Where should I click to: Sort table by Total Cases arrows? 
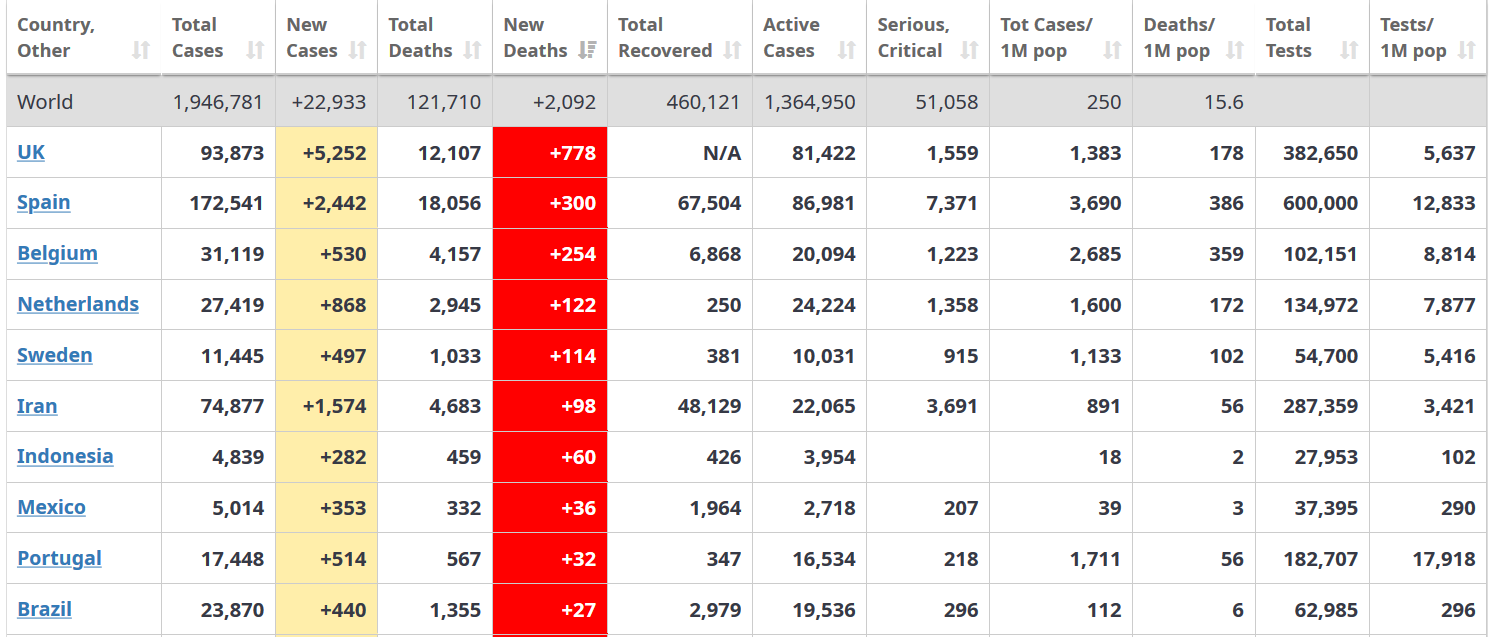[x=255, y=51]
